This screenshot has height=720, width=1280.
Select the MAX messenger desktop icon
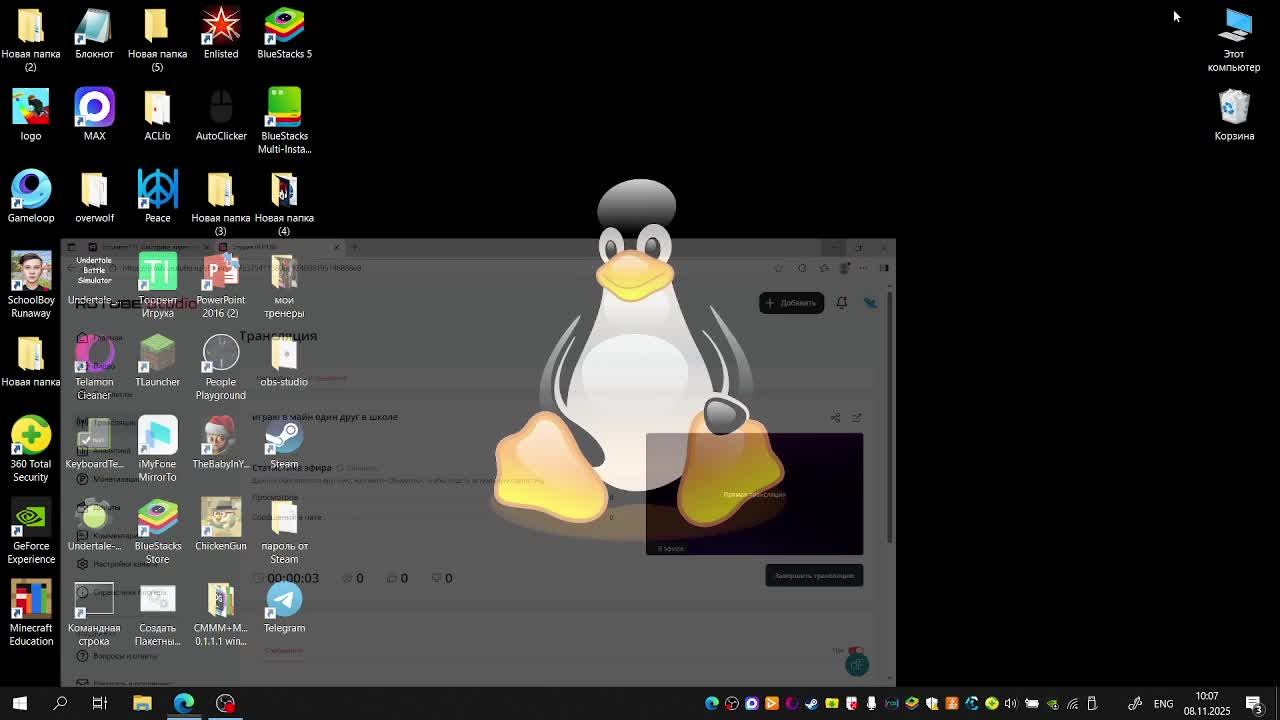tap(94, 115)
